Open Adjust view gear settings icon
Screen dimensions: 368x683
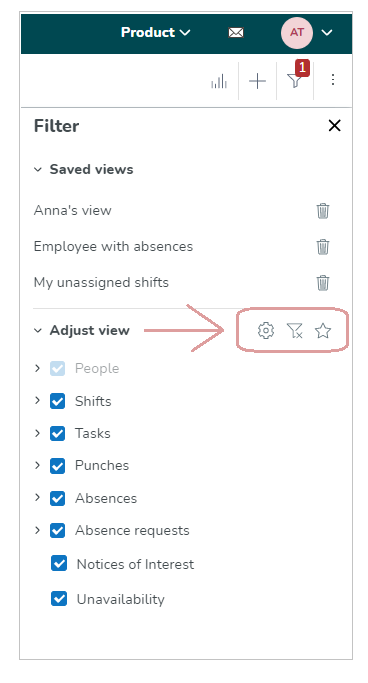(266, 331)
